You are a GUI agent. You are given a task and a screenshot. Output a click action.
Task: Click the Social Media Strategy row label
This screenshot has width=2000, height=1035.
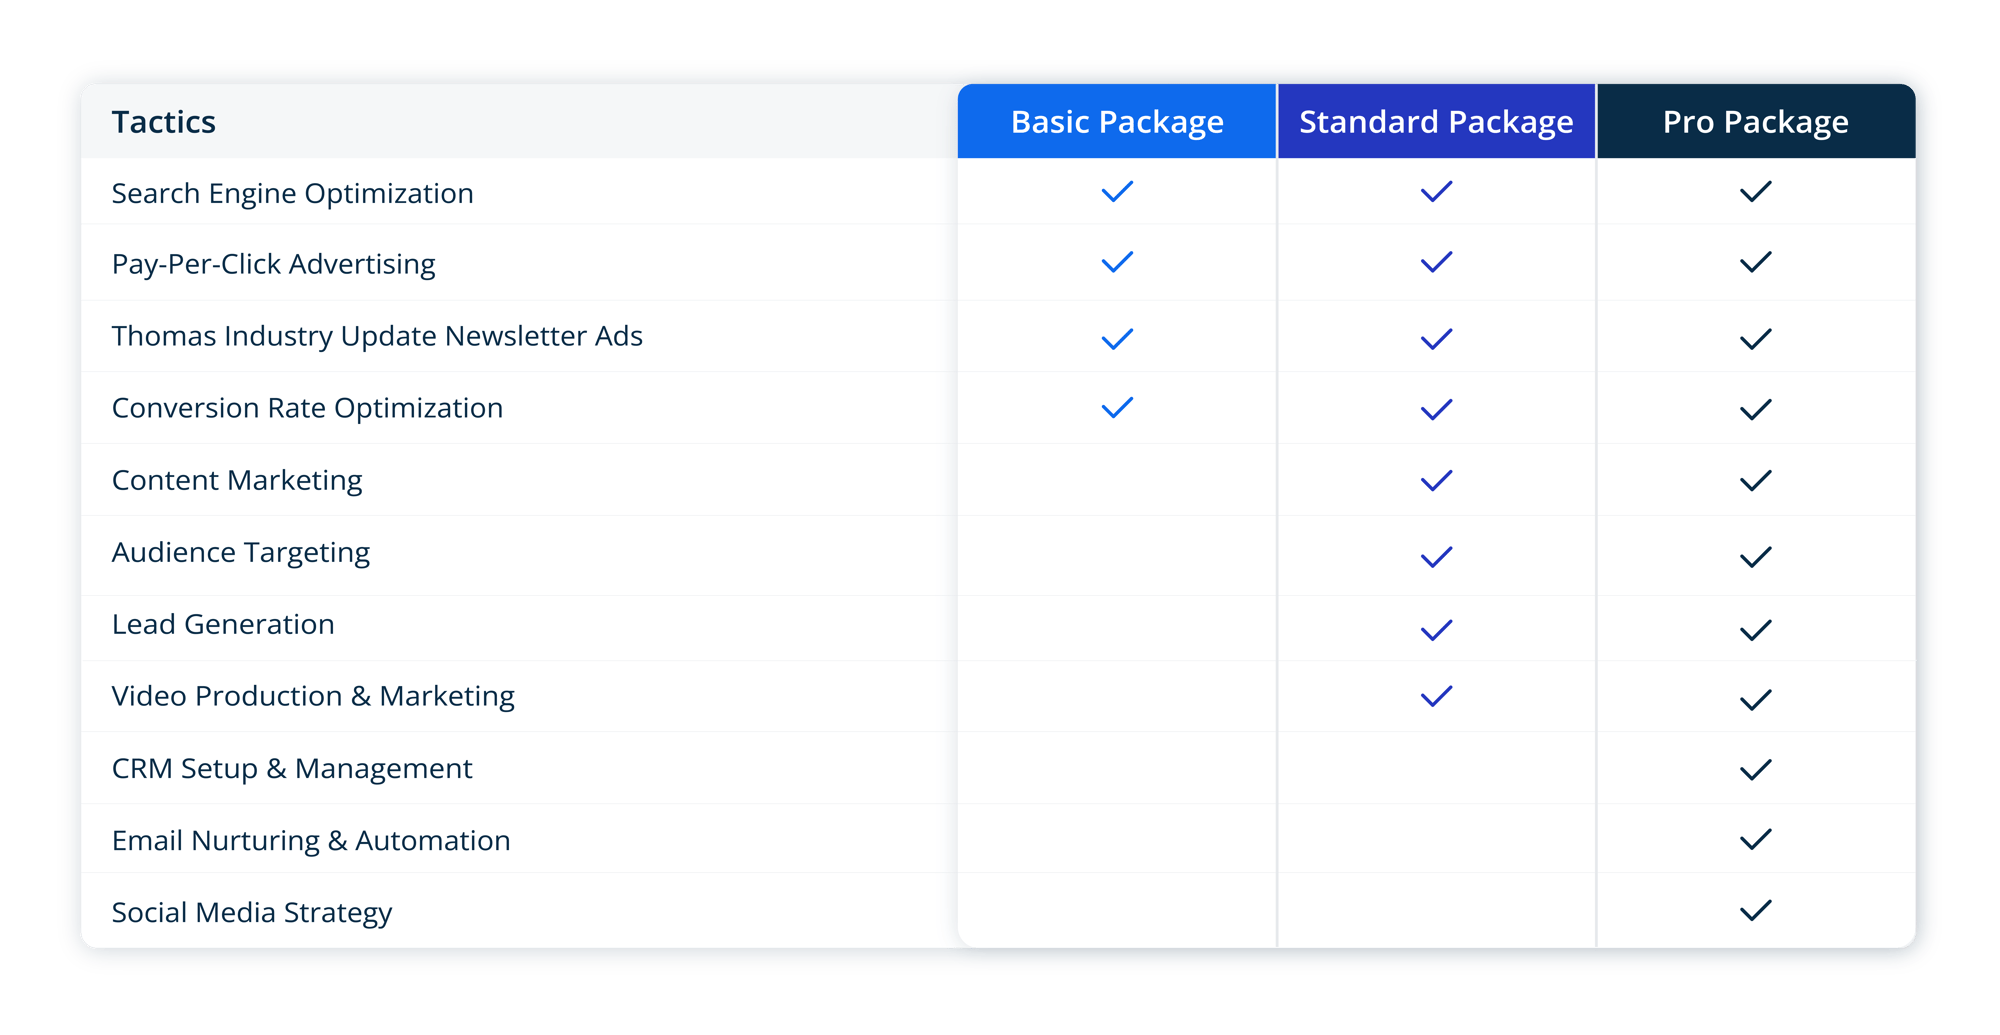[x=252, y=912]
